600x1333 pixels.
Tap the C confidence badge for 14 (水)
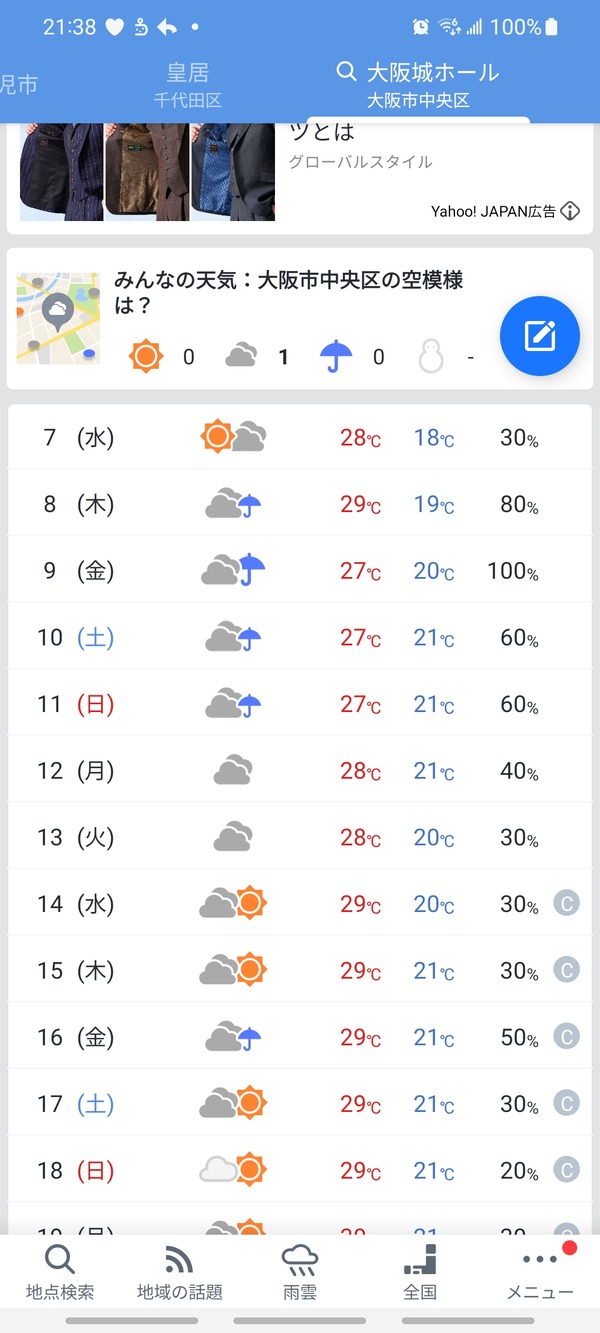pyautogui.click(x=566, y=904)
